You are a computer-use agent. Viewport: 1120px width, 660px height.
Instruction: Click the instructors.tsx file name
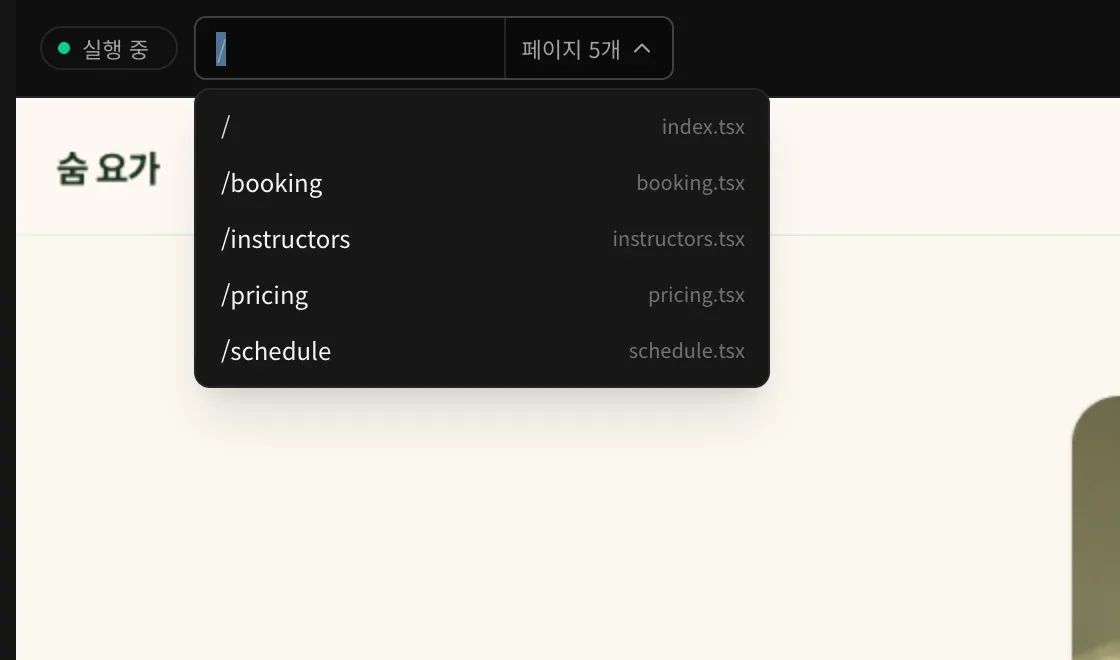coord(678,239)
